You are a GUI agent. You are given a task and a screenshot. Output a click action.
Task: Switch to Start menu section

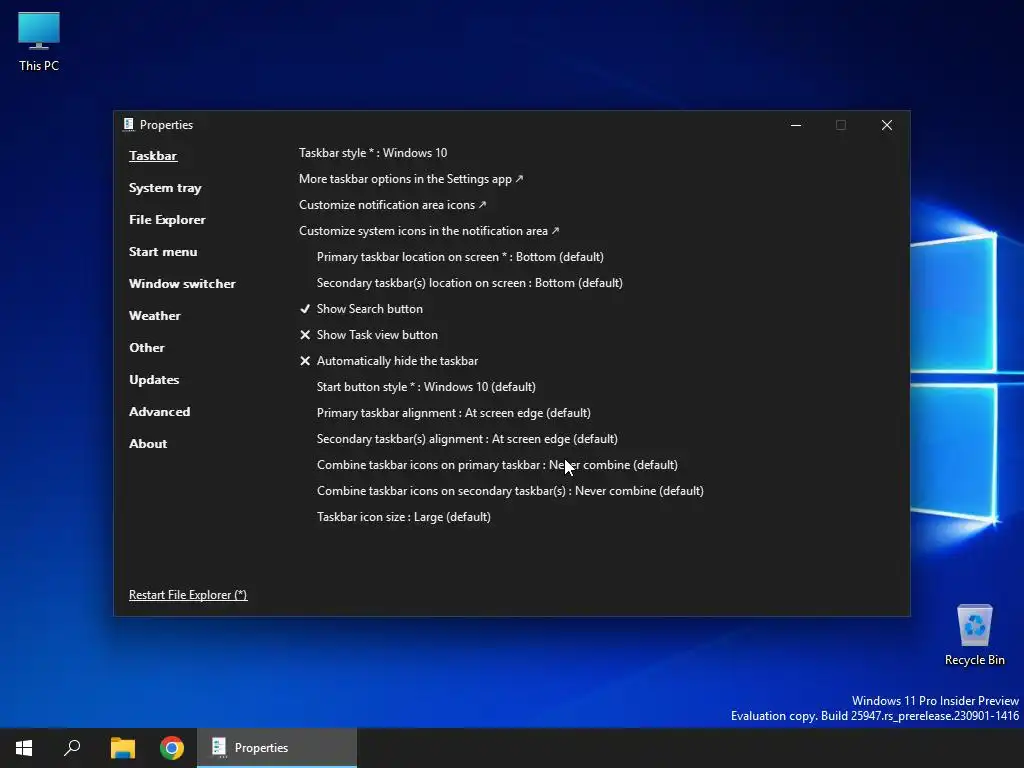coord(163,252)
